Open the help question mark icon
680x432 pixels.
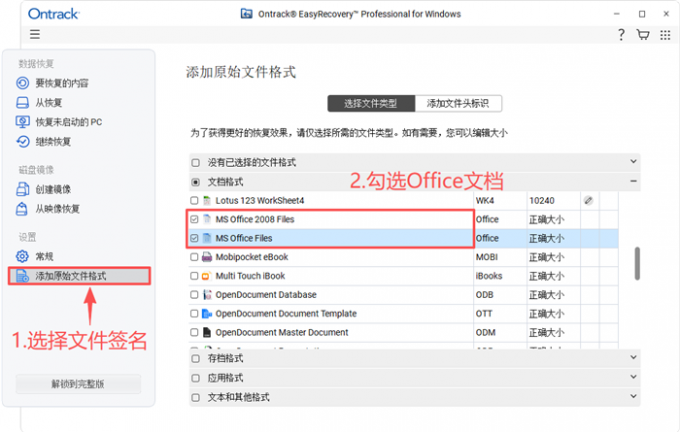click(621, 35)
